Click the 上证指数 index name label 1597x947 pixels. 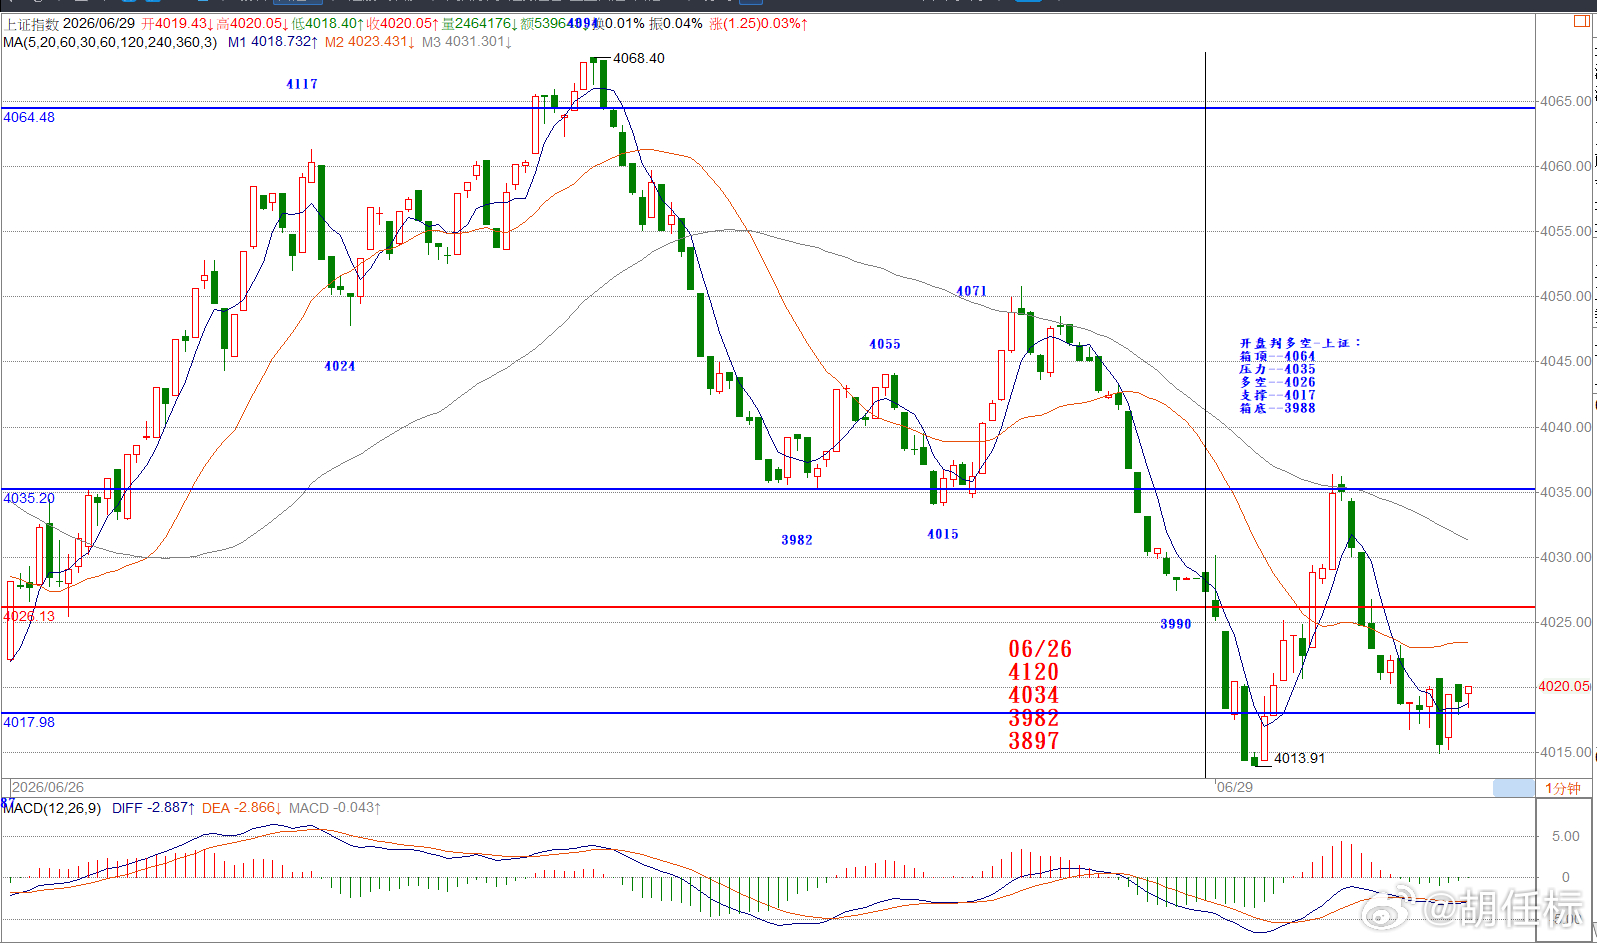point(32,23)
